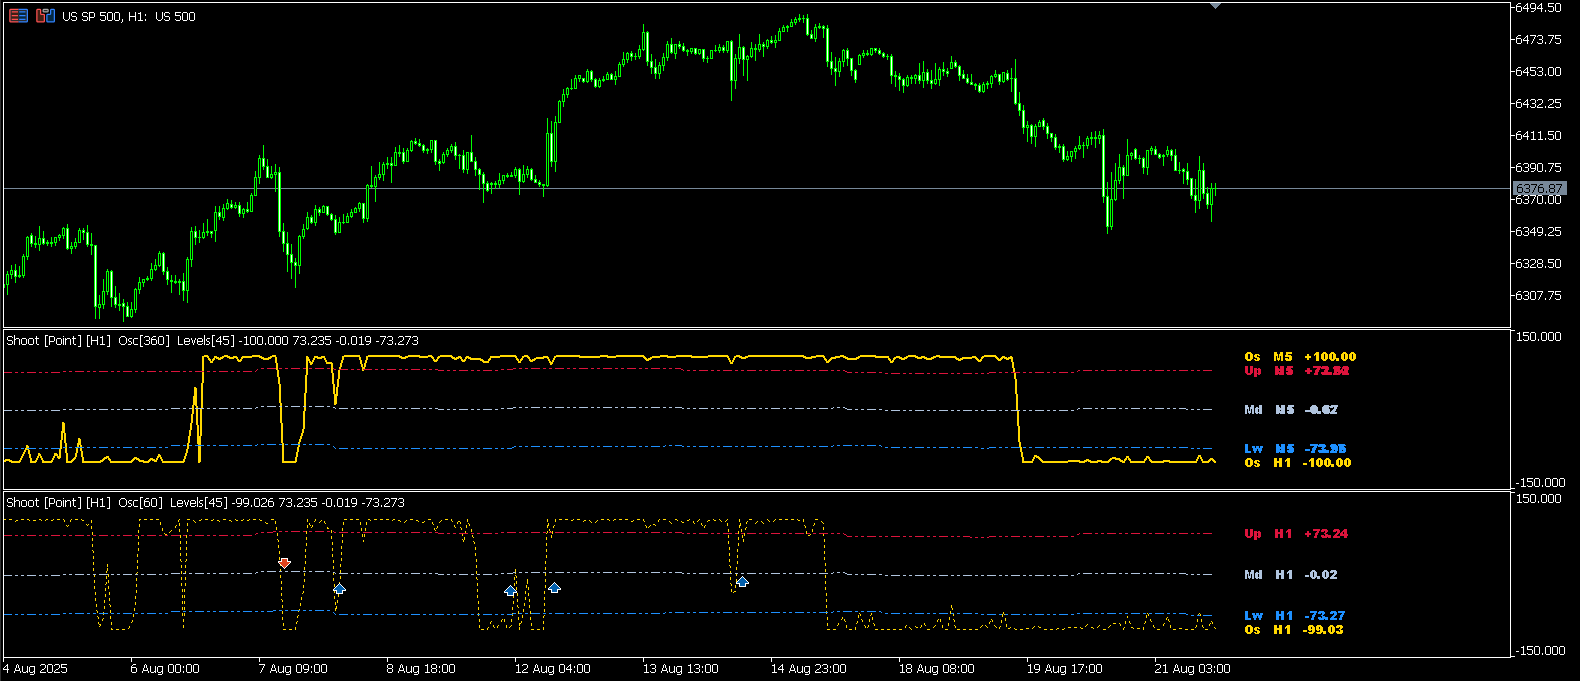Click the 'Lw M5' blue readout
1580x681 pixels.
[x=1295, y=449]
